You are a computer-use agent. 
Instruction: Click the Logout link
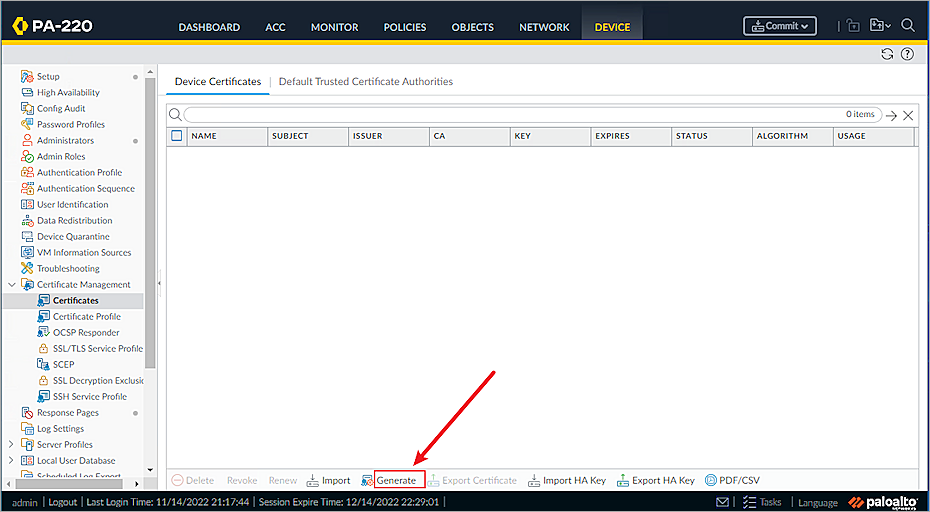(x=62, y=502)
